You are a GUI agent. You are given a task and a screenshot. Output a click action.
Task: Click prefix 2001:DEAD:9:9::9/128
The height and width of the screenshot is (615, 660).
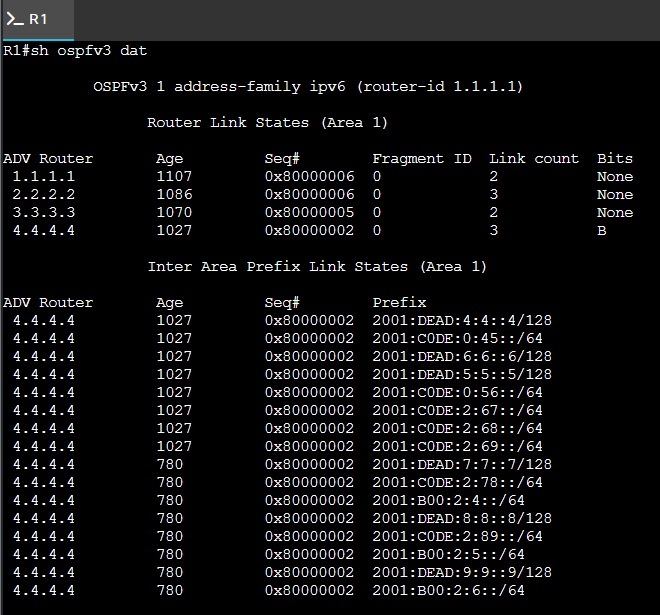pos(462,572)
